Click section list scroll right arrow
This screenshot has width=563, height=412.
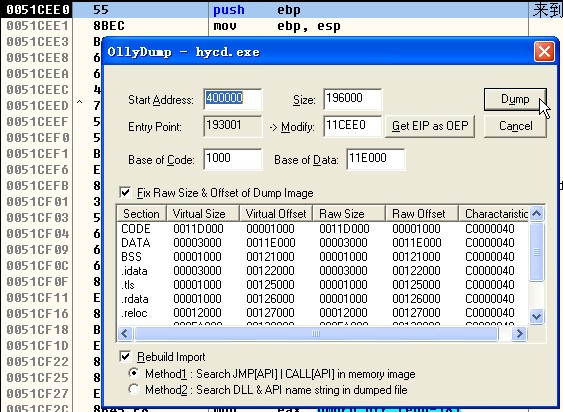519,334
